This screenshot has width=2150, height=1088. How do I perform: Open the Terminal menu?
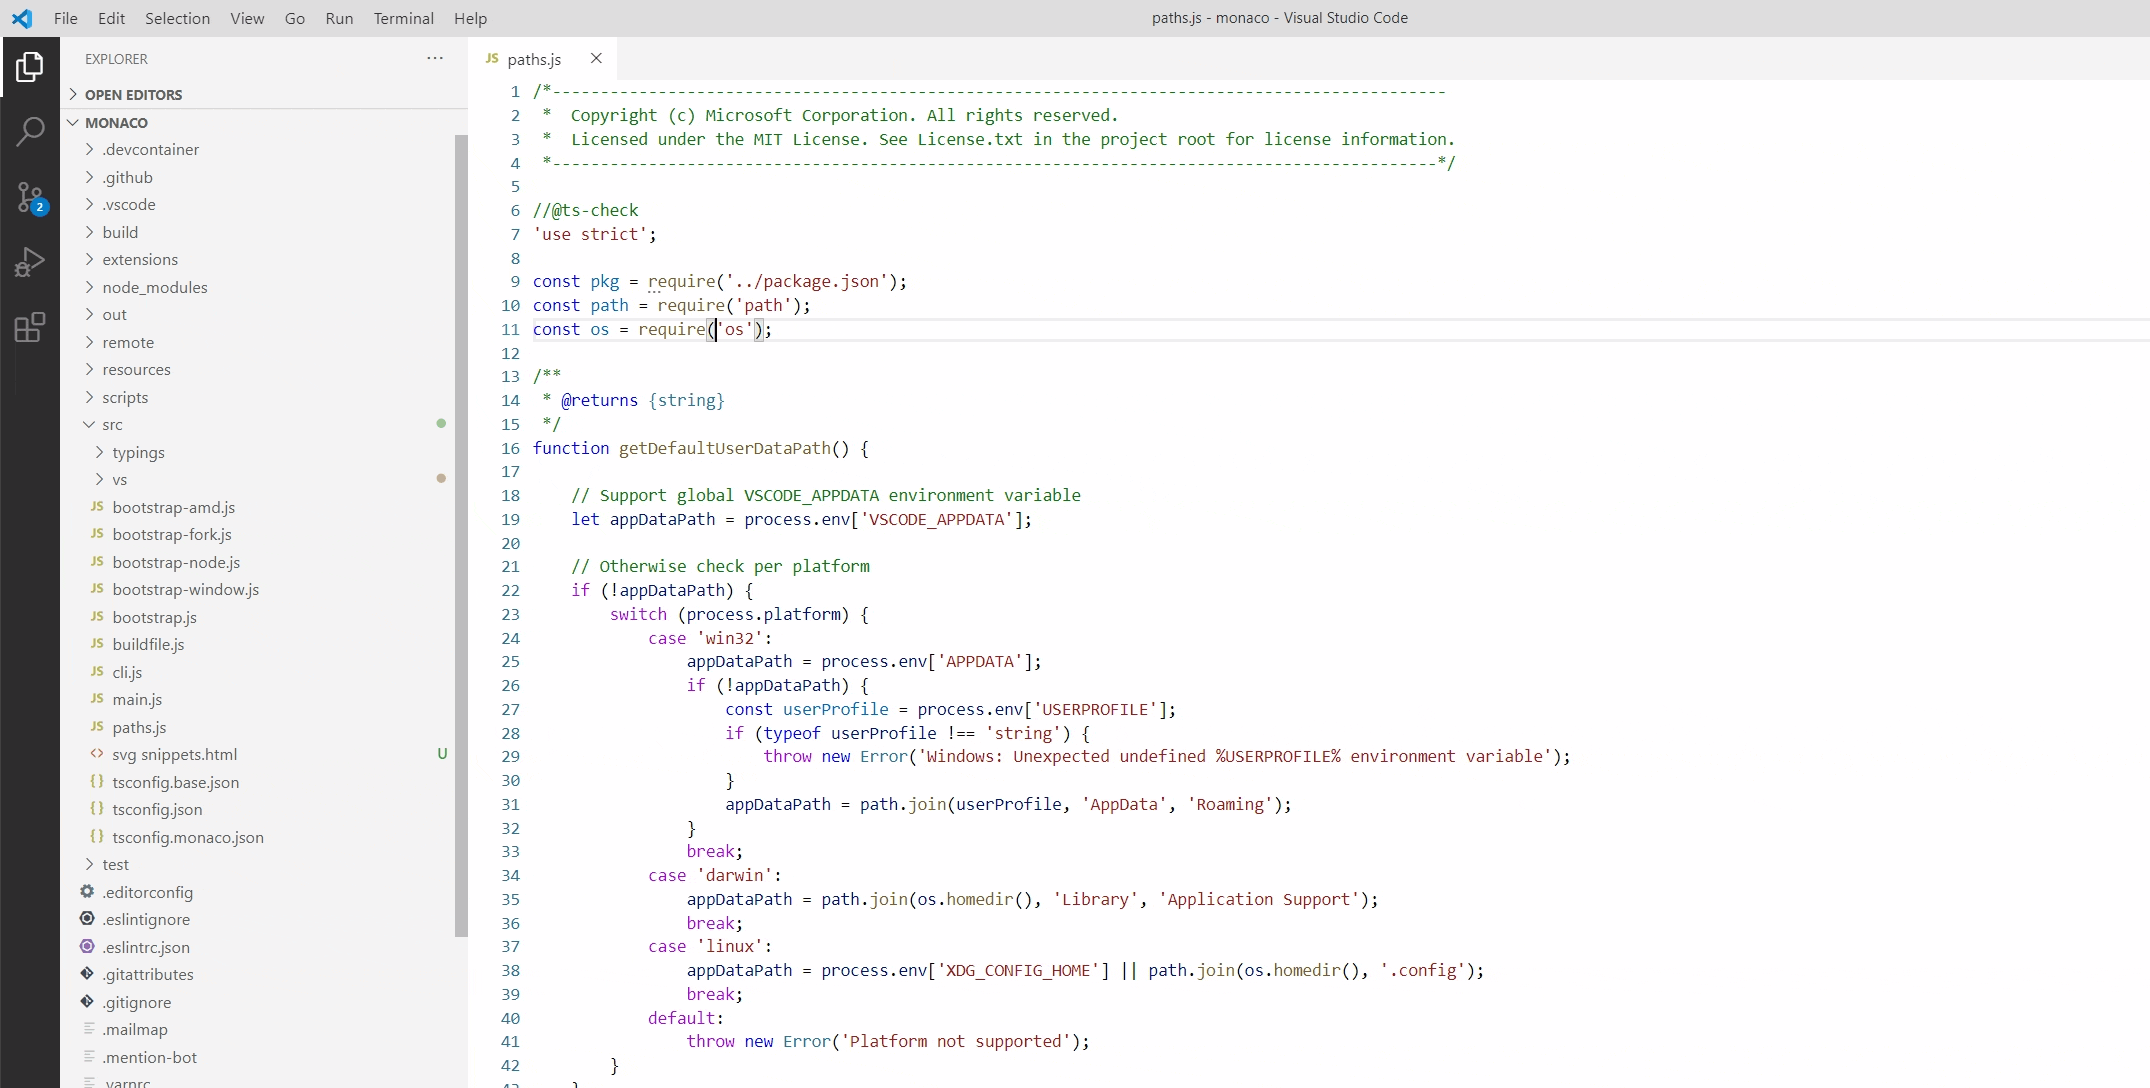tap(403, 18)
